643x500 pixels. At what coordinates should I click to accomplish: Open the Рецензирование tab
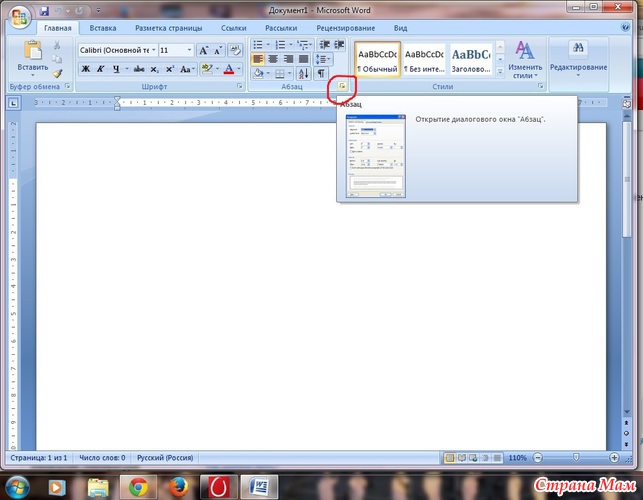click(345, 28)
